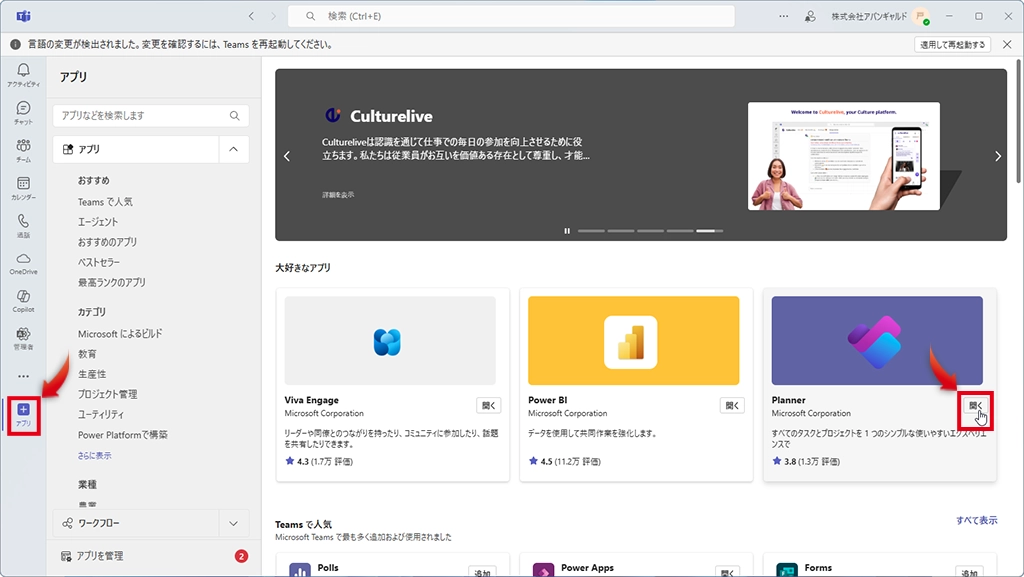
Task: Click 詳細を表示 on Culturelive banner
Action: [x=338, y=195]
